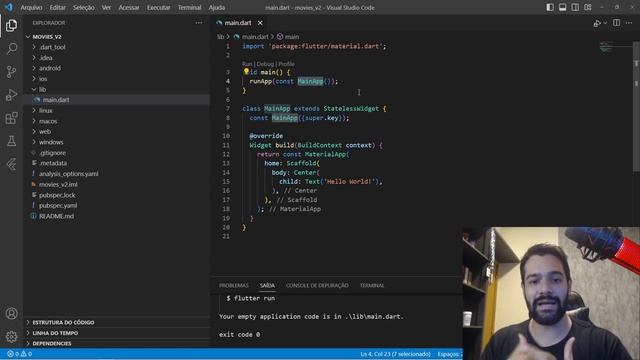640x360 pixels.
Task: Collapse the MOVIES_V2 root folder
Action: (x=116, y=37)
